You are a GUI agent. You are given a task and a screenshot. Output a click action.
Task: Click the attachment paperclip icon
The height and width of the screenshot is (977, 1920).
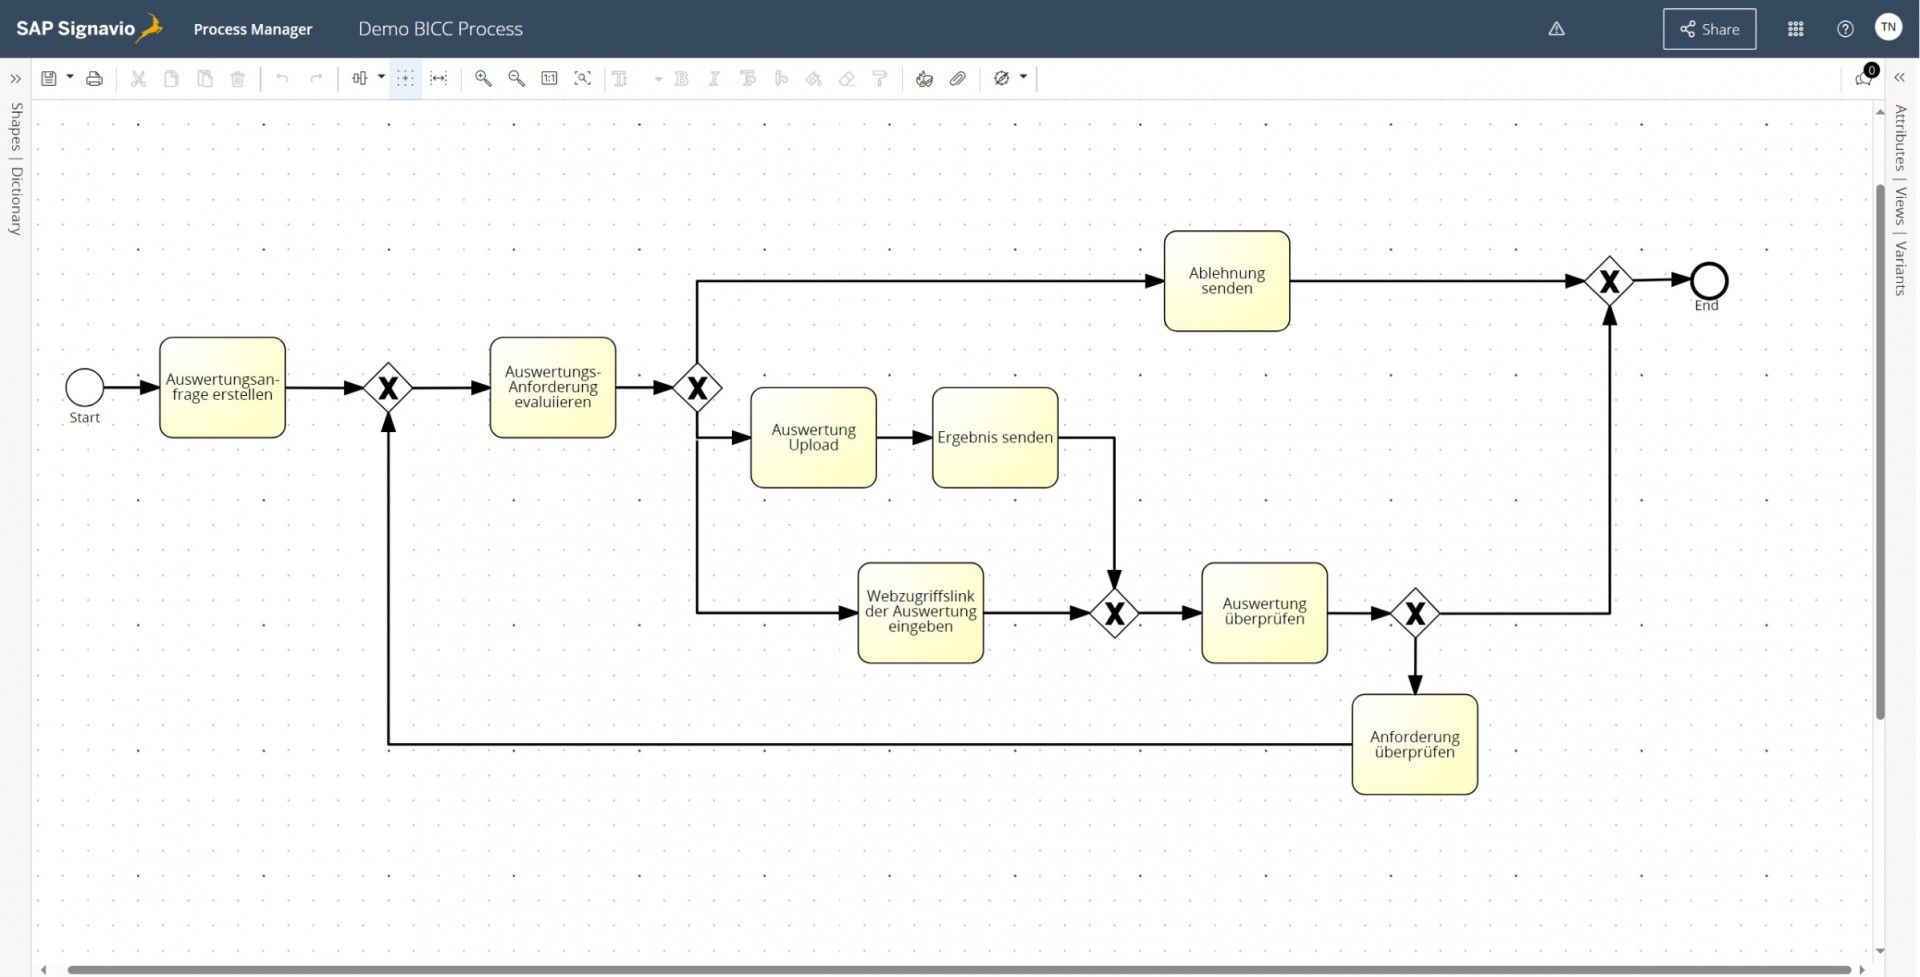[x=957, y=78]
